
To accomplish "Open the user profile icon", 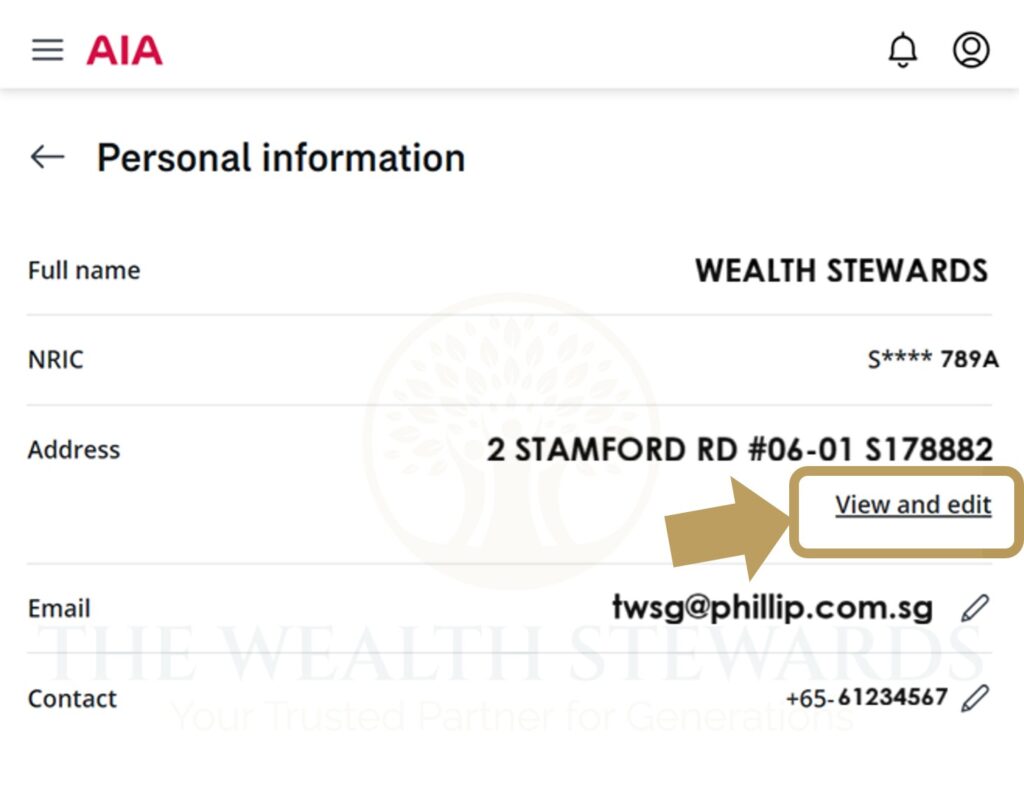I will point(970,50).
